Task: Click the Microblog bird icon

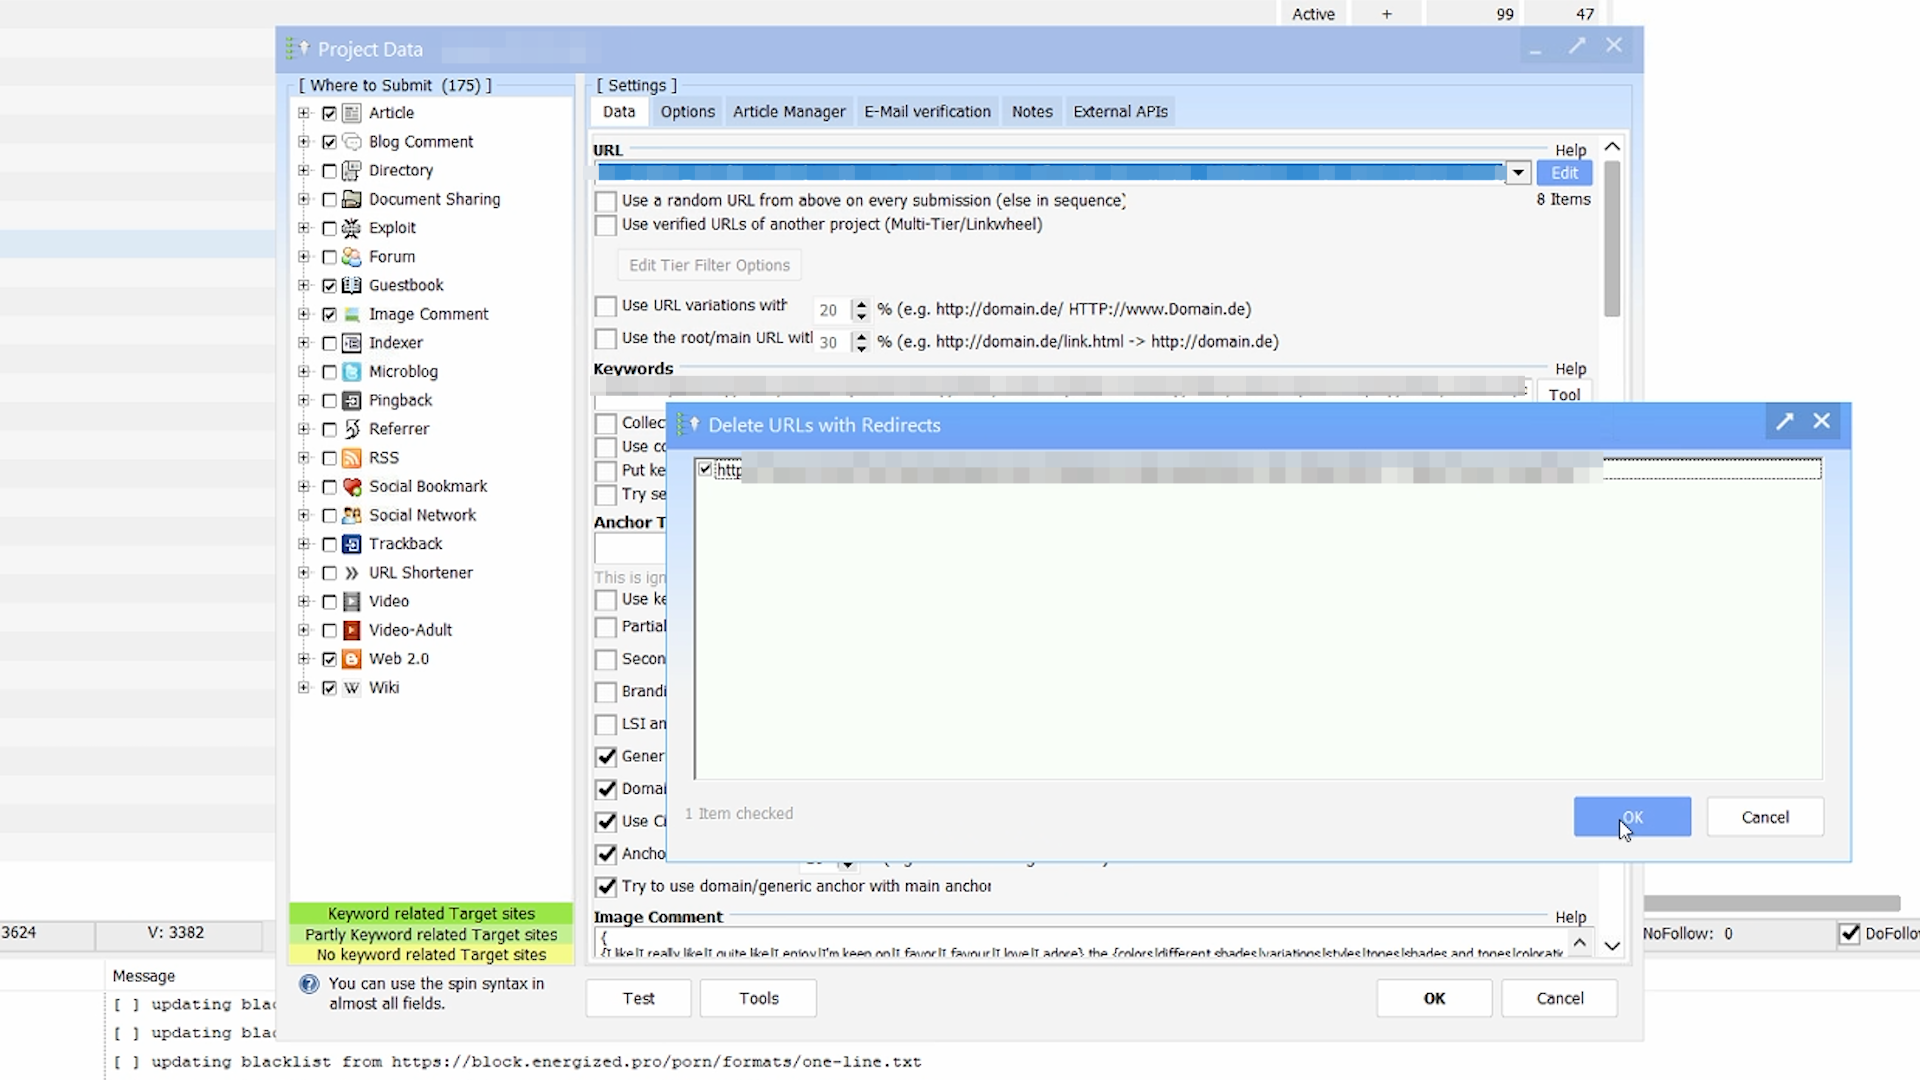Action: tap(352, 372)
